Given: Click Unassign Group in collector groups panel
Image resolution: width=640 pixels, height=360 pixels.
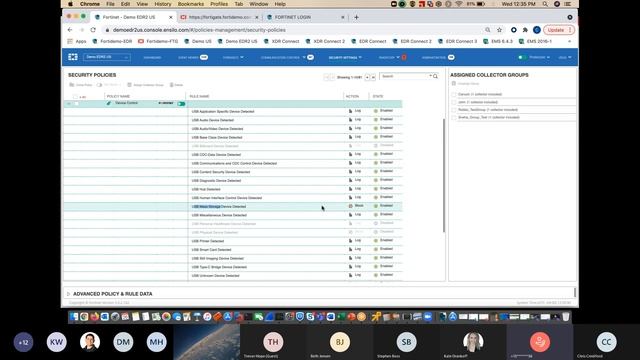Looking at the screenshot, I should 465,84.
